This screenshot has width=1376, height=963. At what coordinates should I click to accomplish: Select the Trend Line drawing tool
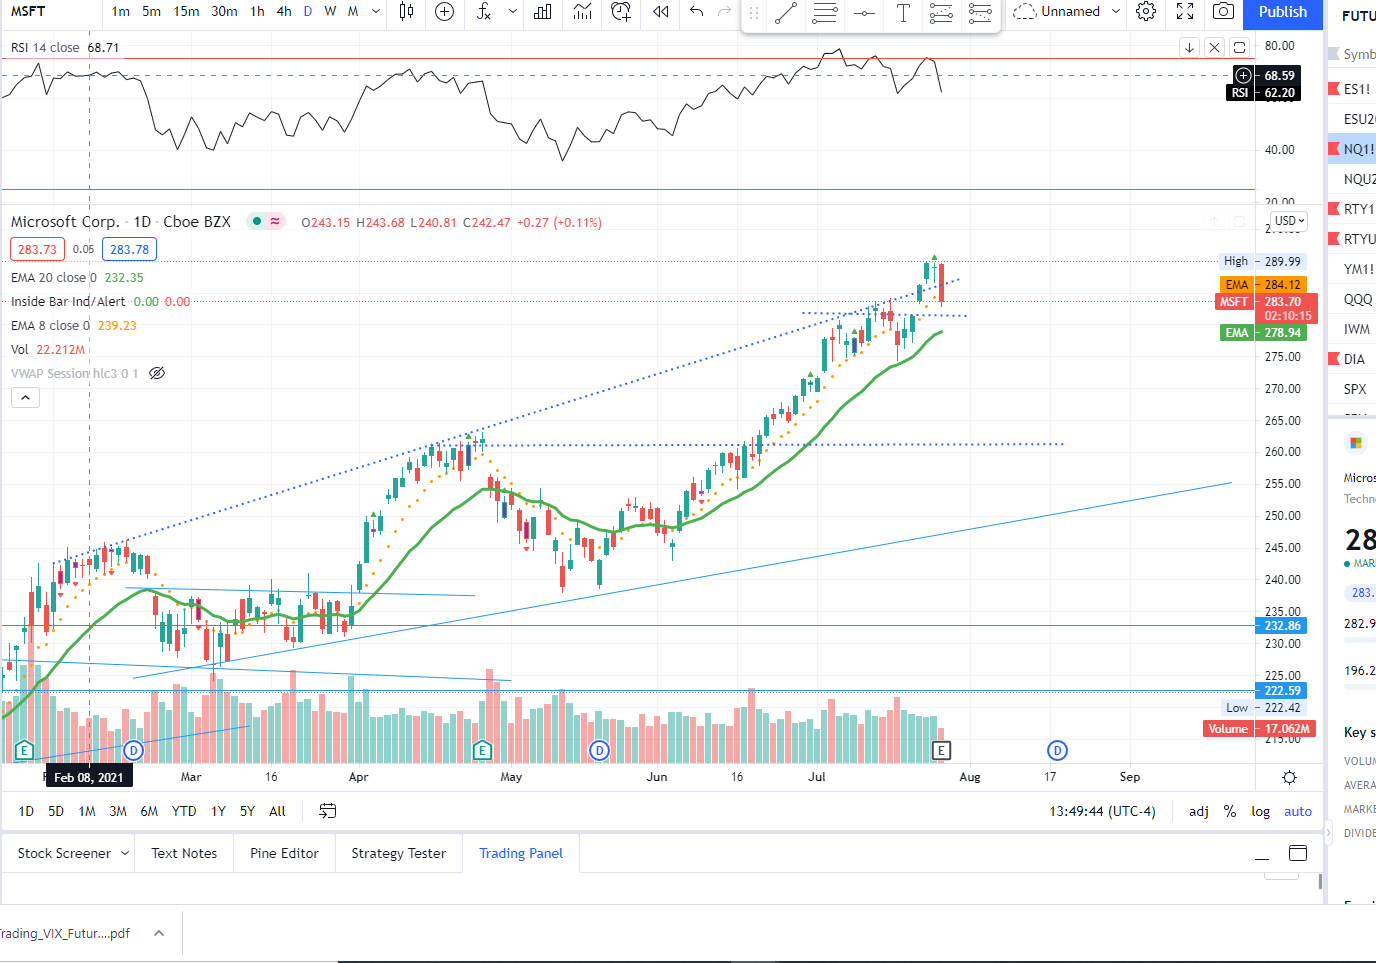pyautogui.click(x=786, y=13)
